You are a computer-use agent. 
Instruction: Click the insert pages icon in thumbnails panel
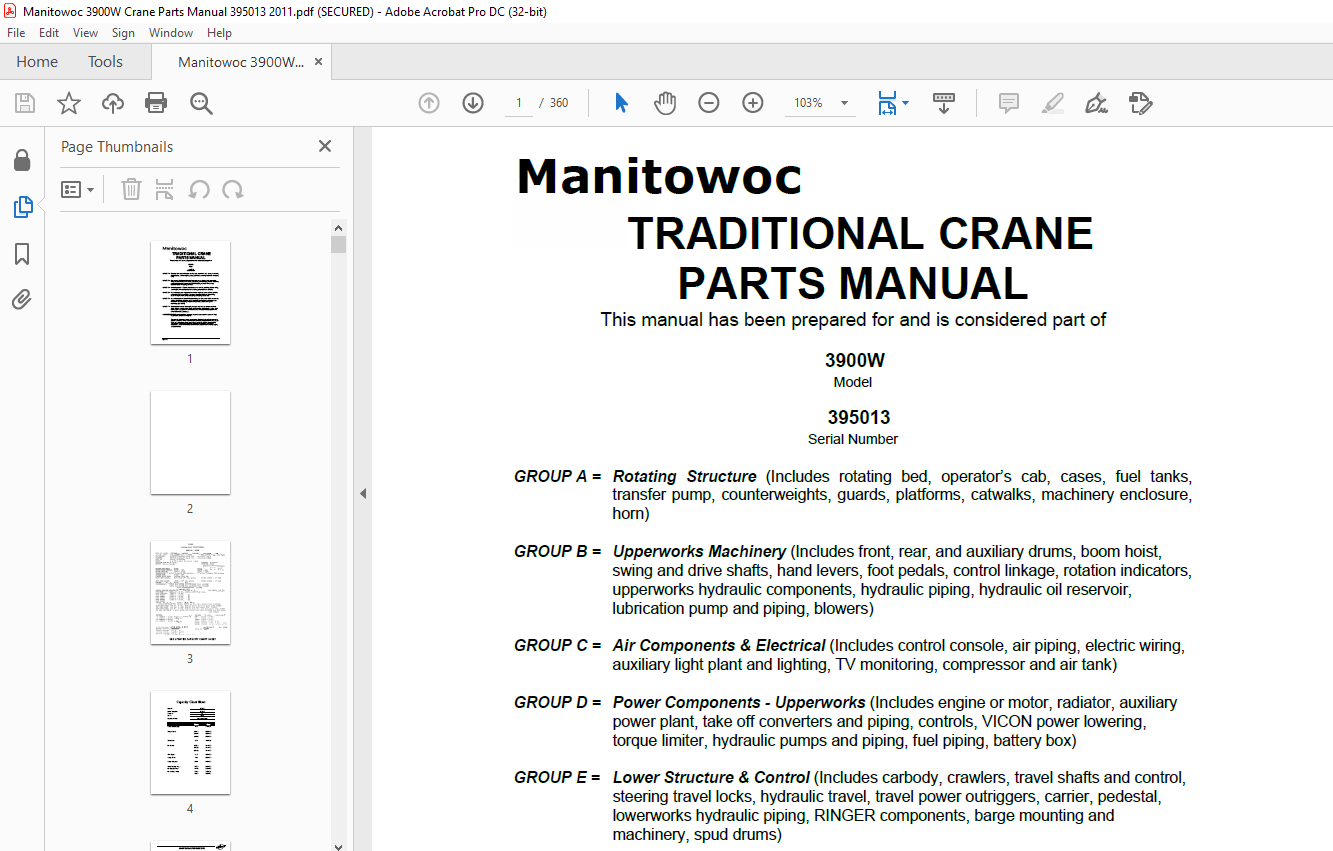(x=165, y=189)
